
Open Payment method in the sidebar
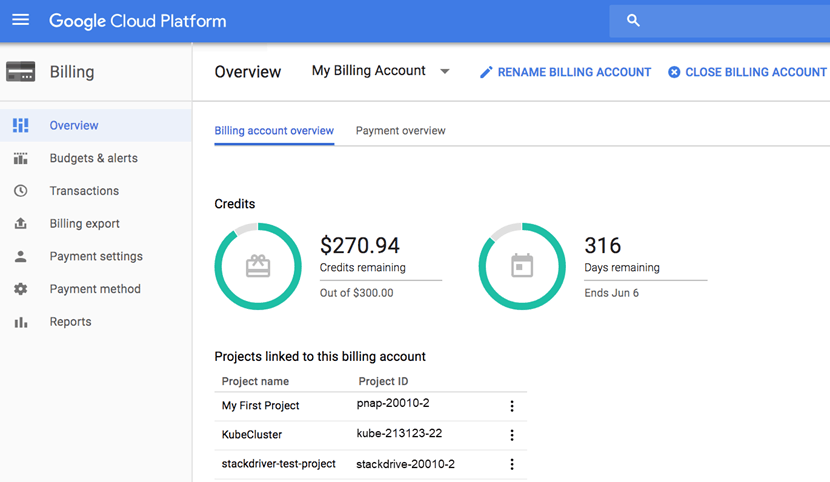(x=95, y=289)
